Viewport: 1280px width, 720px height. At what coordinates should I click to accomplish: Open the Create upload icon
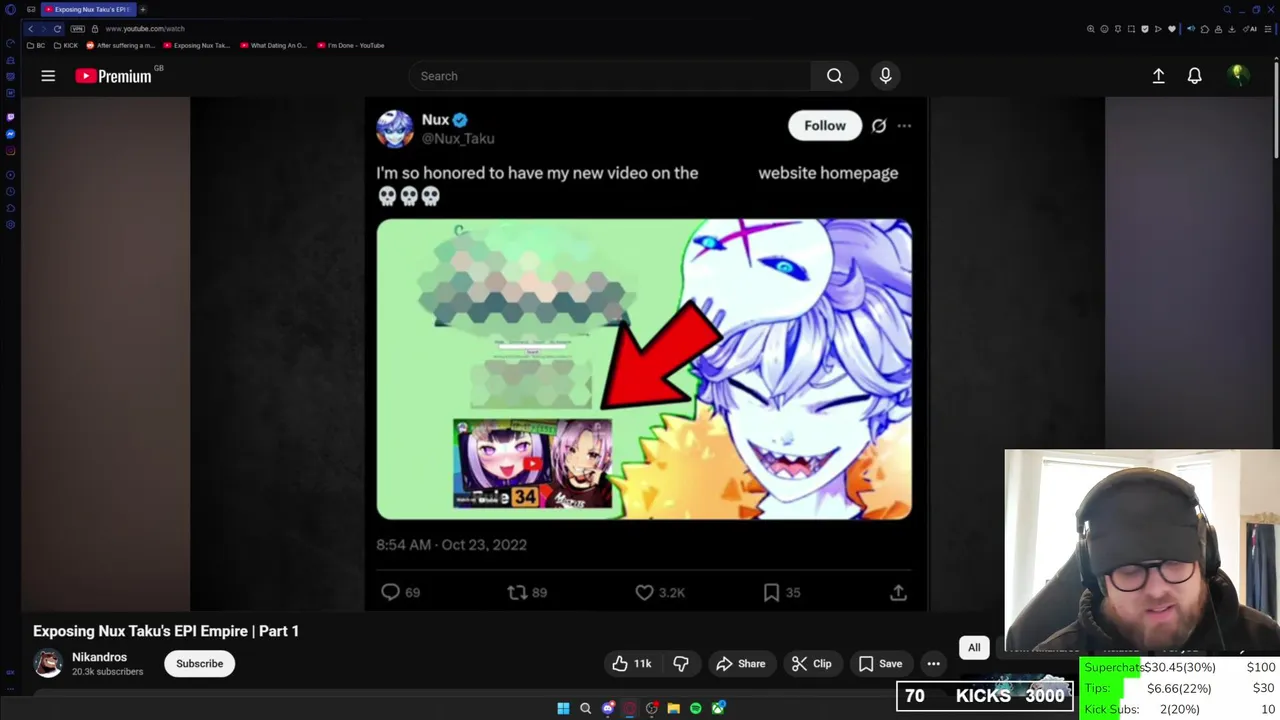pos(1158,76)
